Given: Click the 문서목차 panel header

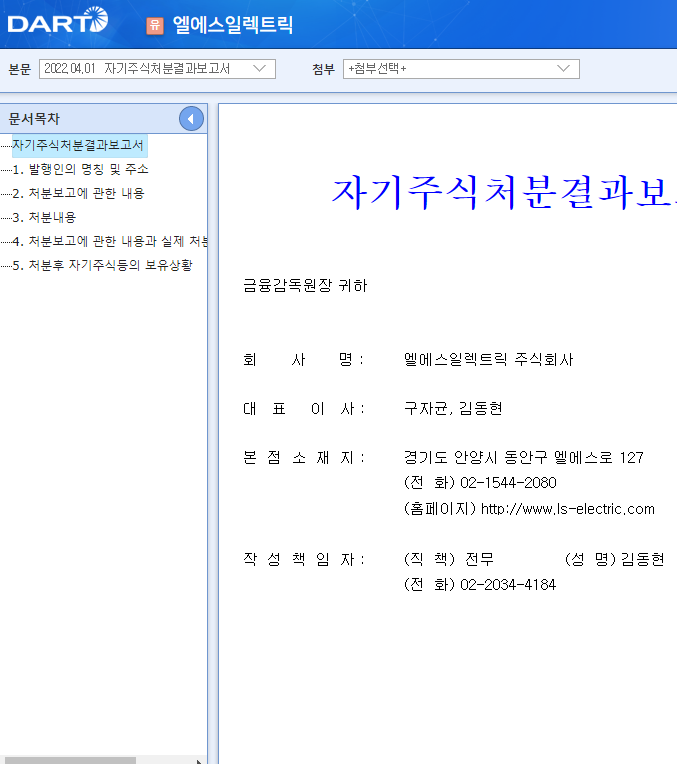Looking at the screenshot, I should (x=103, y=118).
